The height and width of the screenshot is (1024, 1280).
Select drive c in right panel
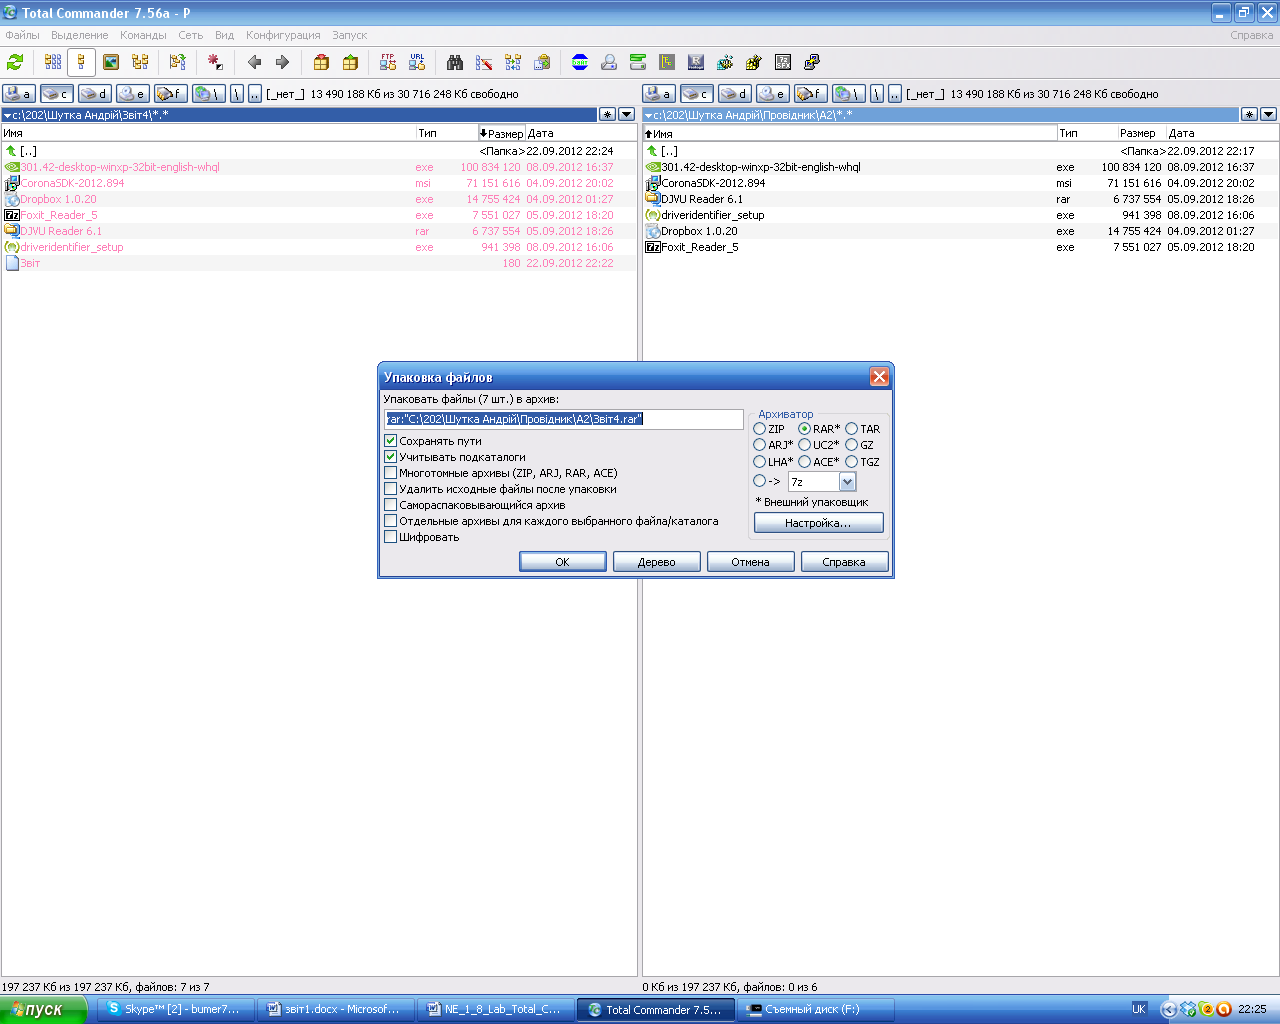click(696, 93)
